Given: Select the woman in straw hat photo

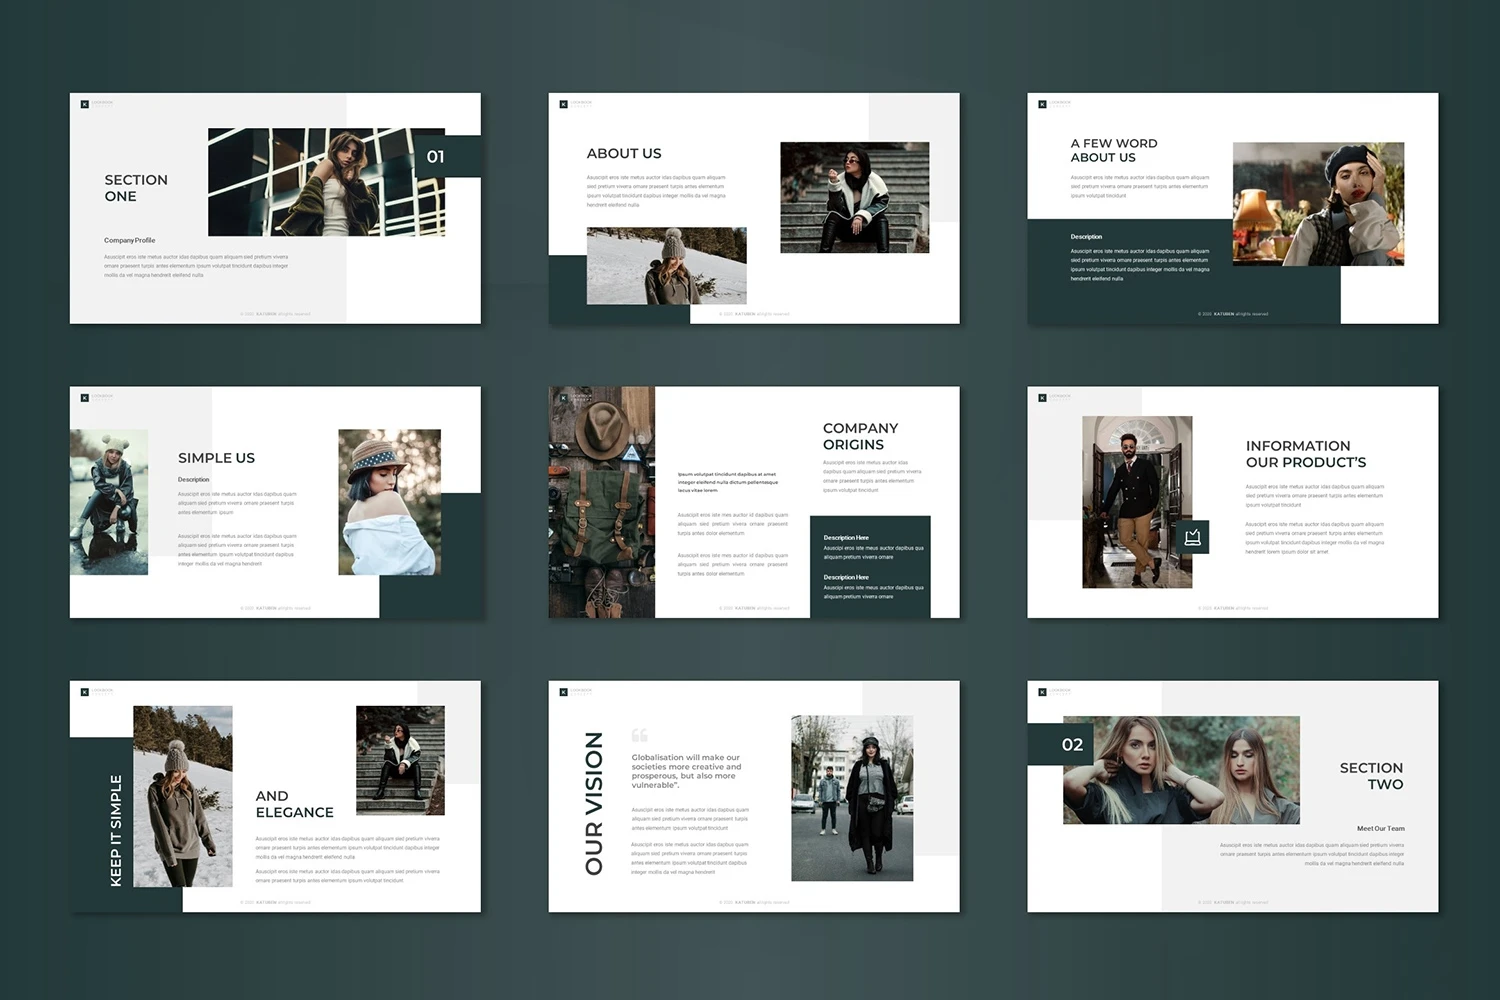Looking at the screenshot, I should pyautogui.click(x=390, y=502).
